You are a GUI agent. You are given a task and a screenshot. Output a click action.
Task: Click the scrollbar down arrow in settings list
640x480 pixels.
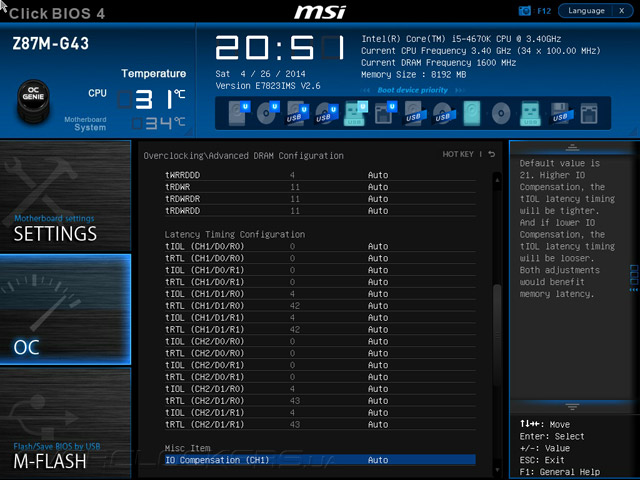pyautogui.click(x=497, y=470)
